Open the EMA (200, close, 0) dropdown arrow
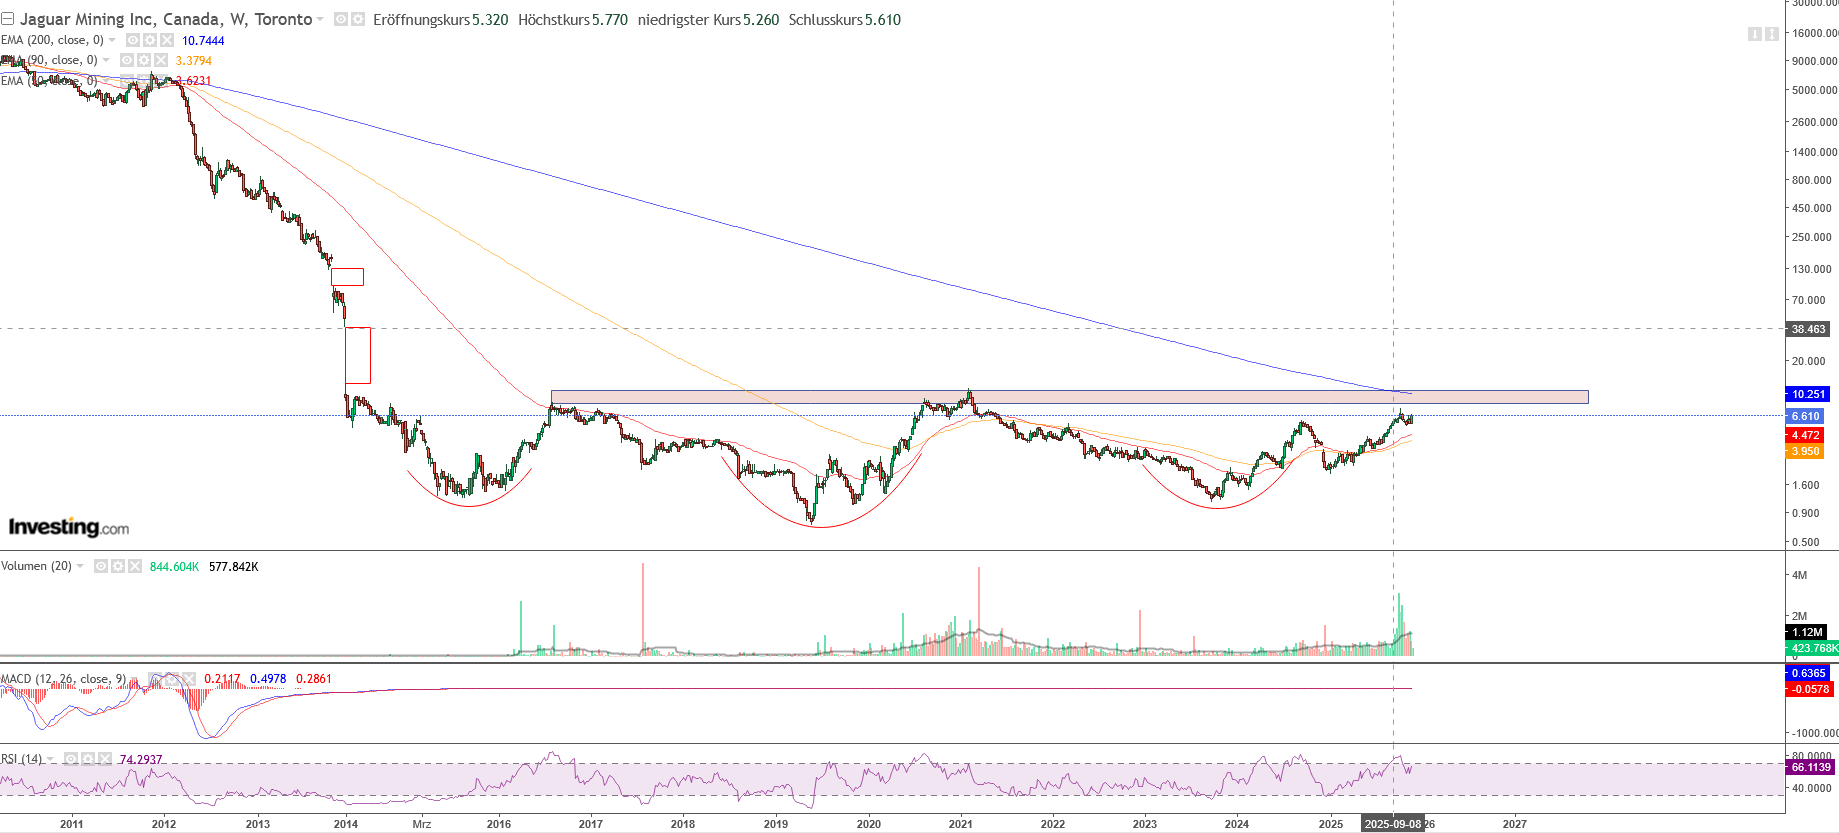 point(112,40)
